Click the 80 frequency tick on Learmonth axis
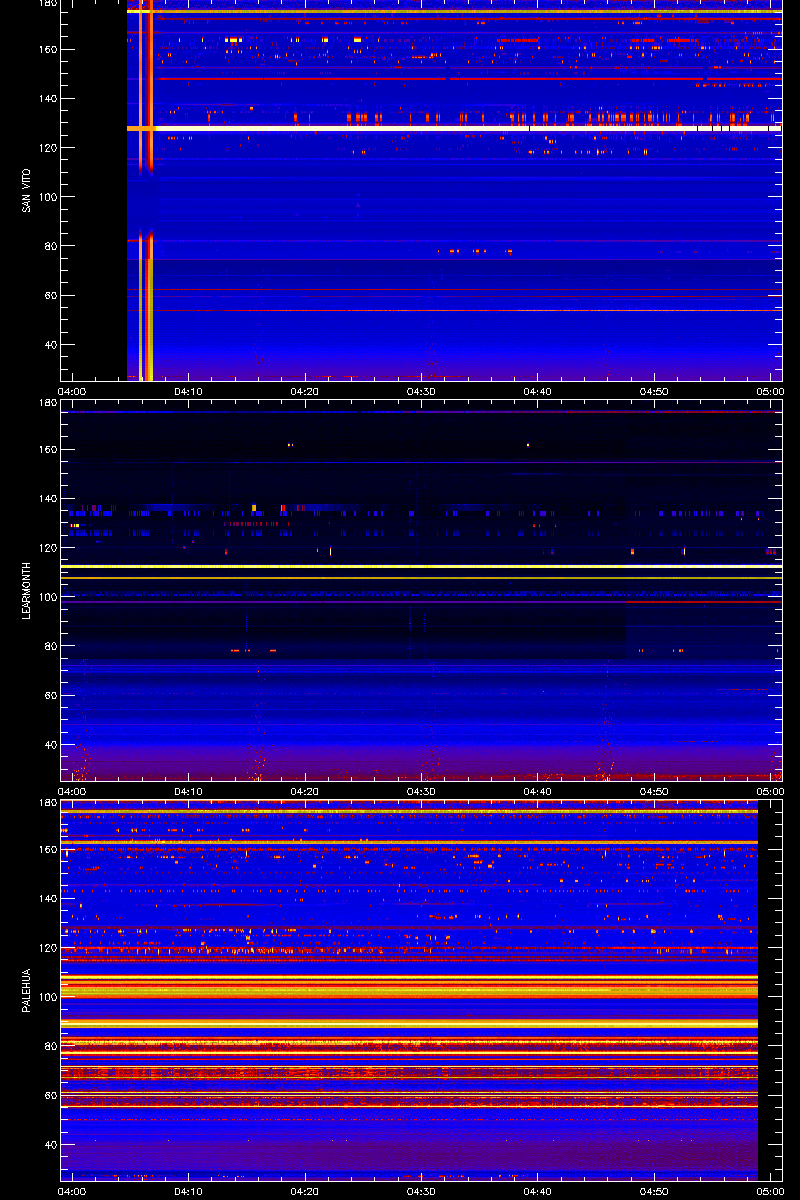Screen dimensions: 800x1200 tap(50, 646)
